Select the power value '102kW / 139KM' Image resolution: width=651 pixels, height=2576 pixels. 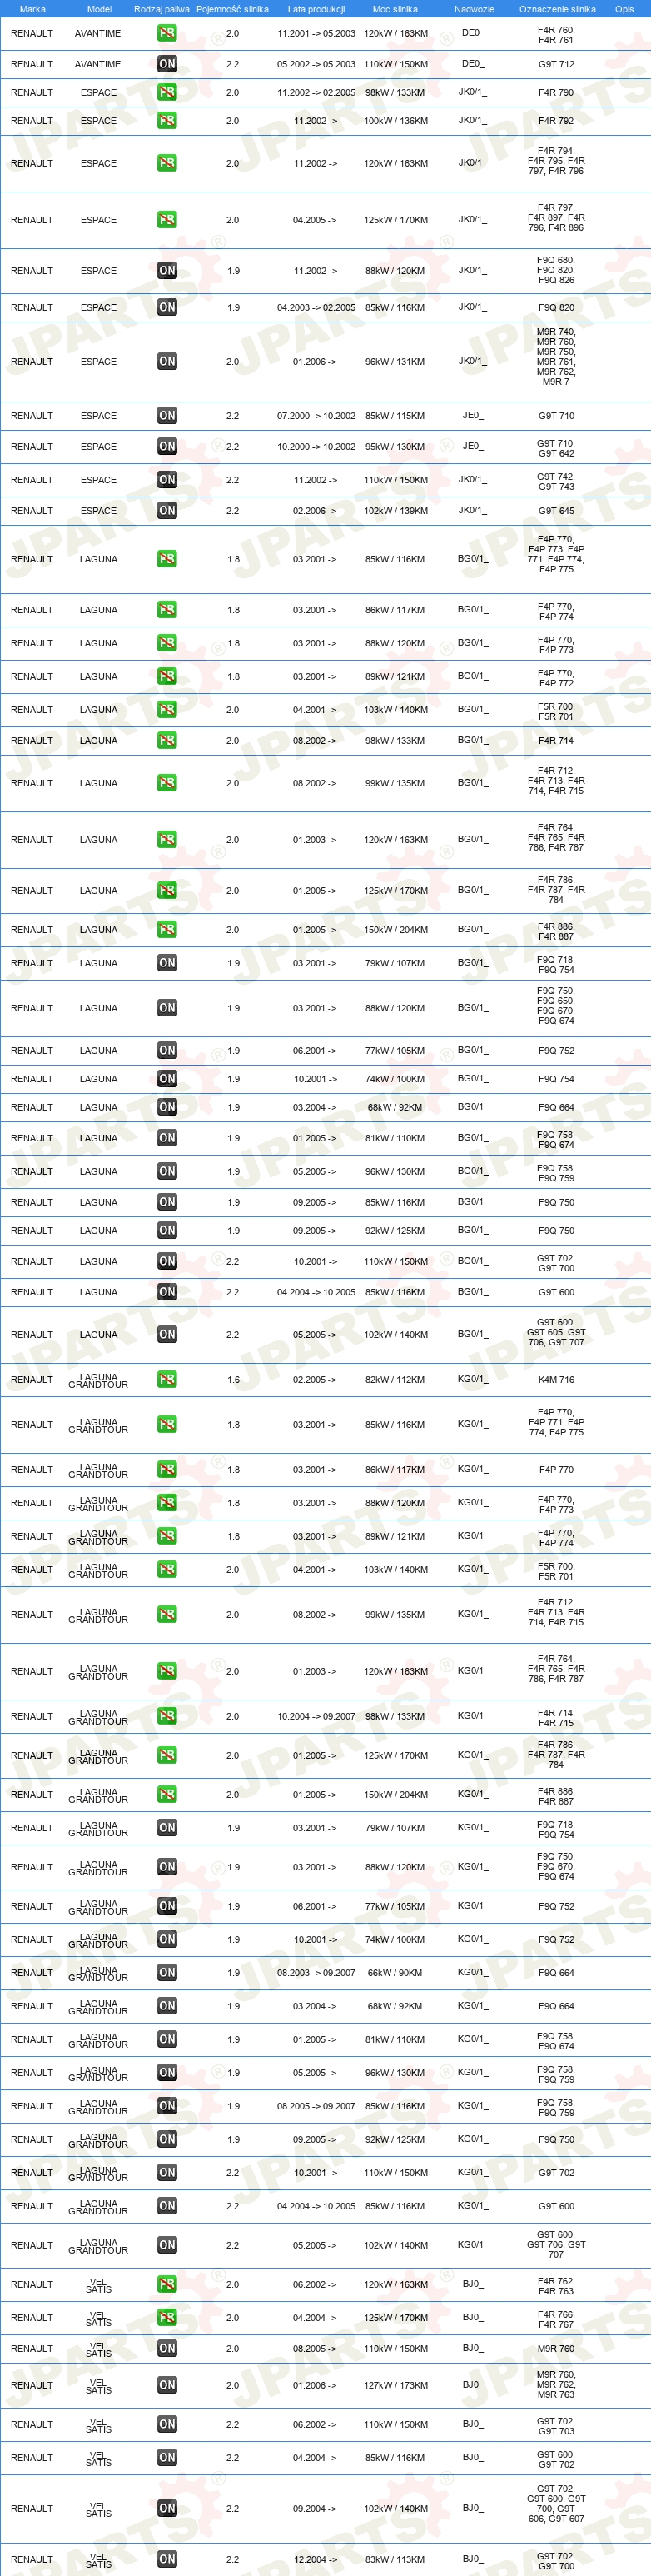tap(395, 510)
